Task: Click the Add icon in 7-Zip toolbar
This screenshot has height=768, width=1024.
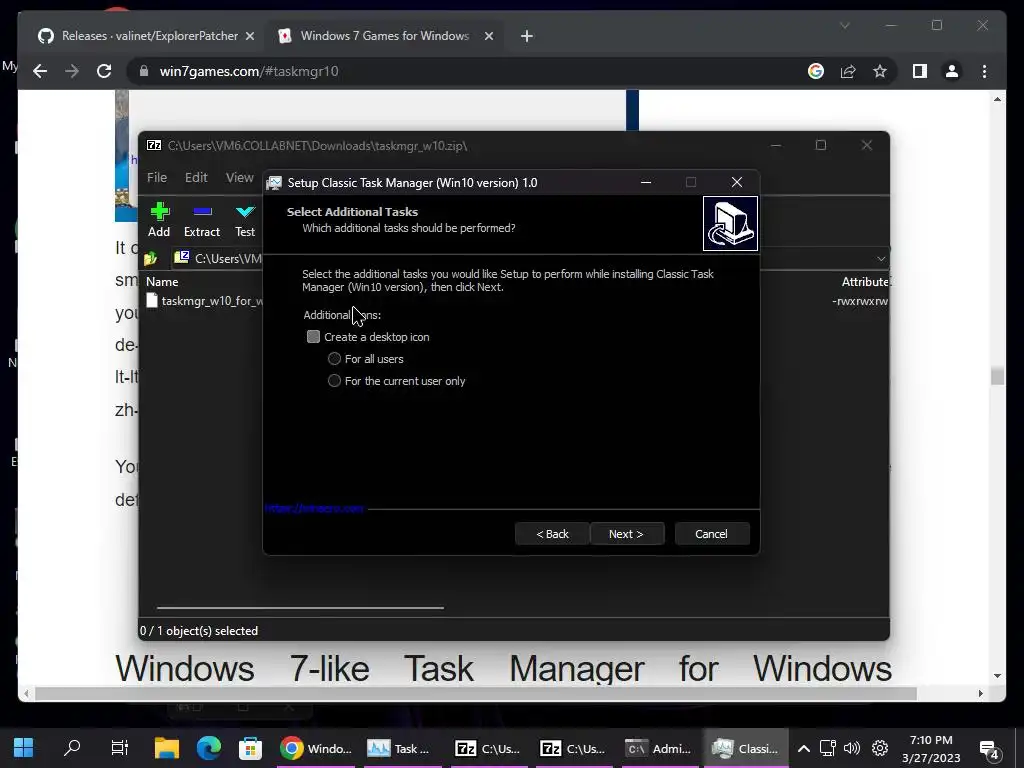Action: click(159, 220)
